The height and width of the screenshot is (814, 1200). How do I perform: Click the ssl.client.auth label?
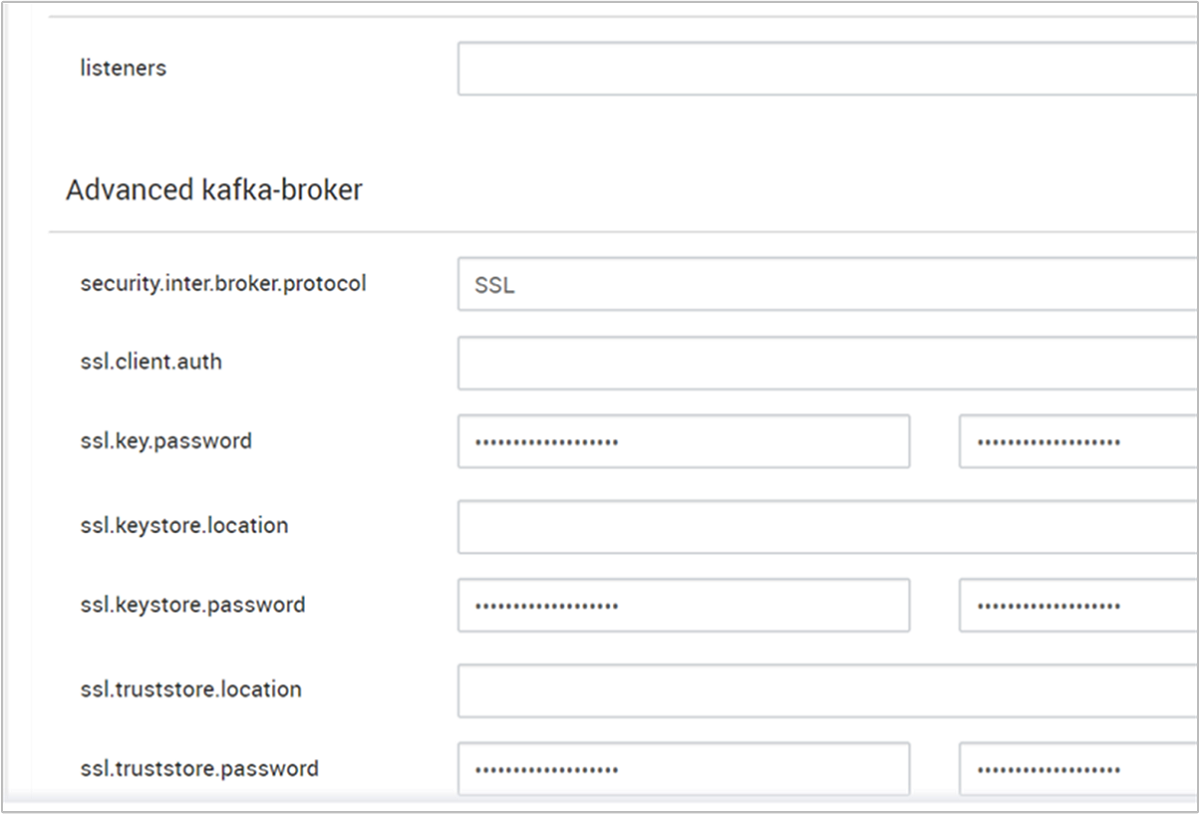150,362
